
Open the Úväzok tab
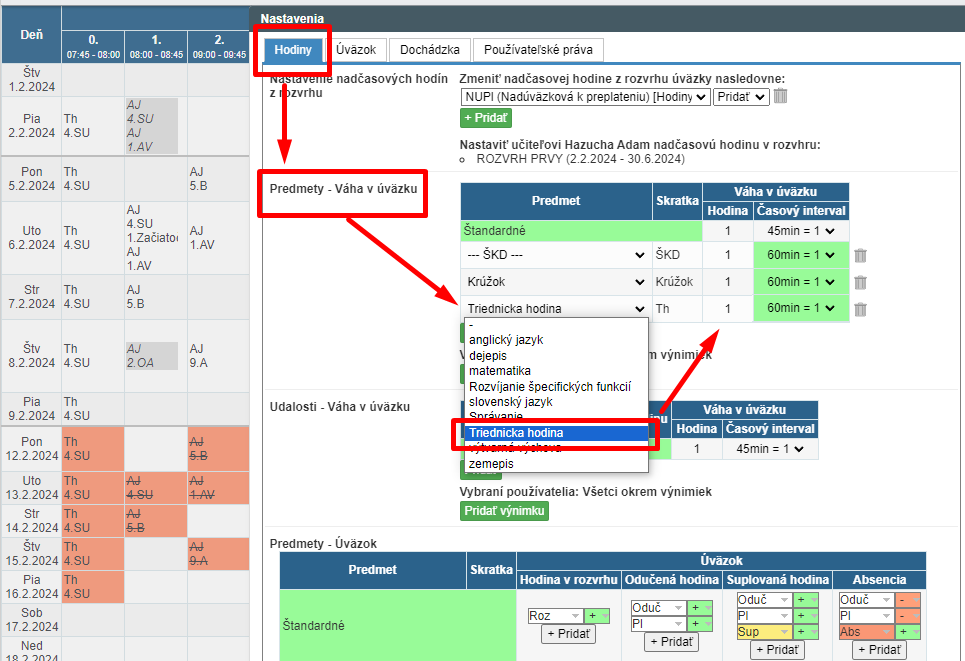[356, 50]
